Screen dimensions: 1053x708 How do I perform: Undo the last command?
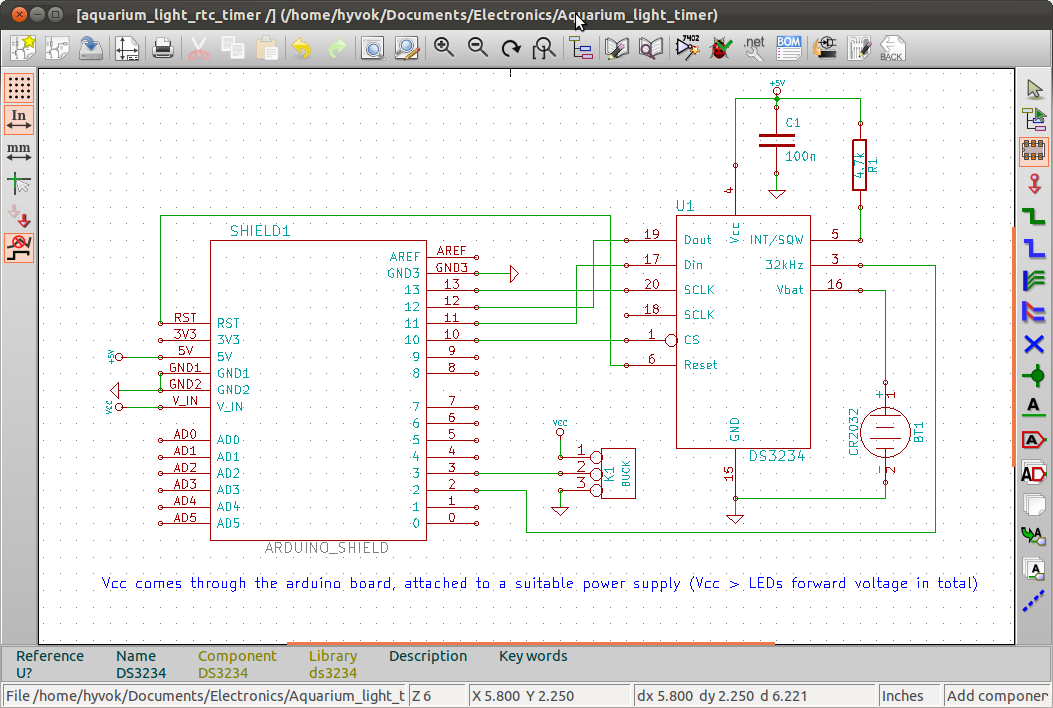302,48
